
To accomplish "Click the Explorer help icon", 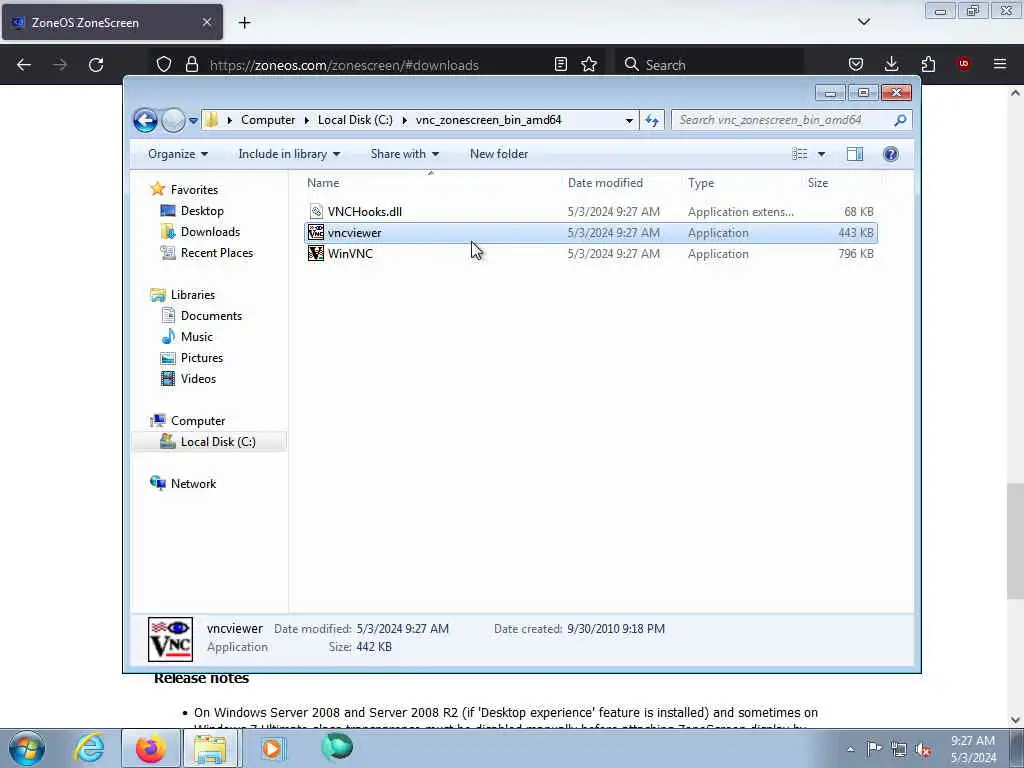I will [890, 154].
